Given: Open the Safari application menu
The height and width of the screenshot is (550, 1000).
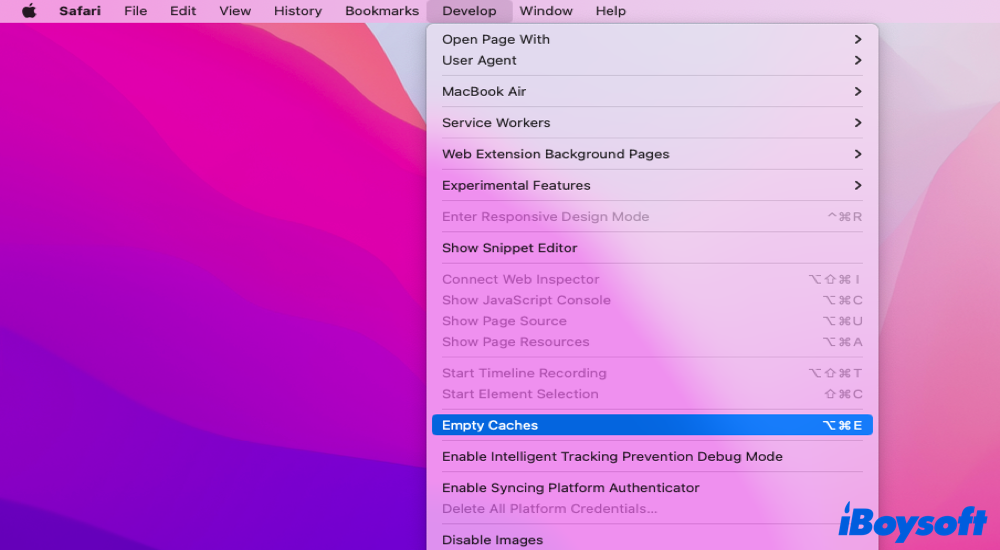Looking at the screenshot, I should pos(79,11).
